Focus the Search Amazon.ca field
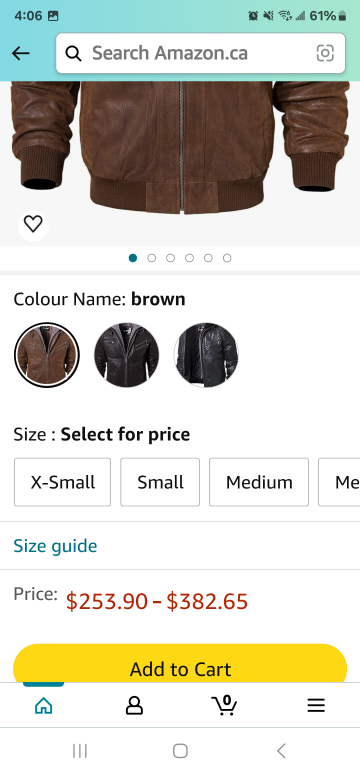Viewport: 360px width, 772px height. tap(201, 53)
